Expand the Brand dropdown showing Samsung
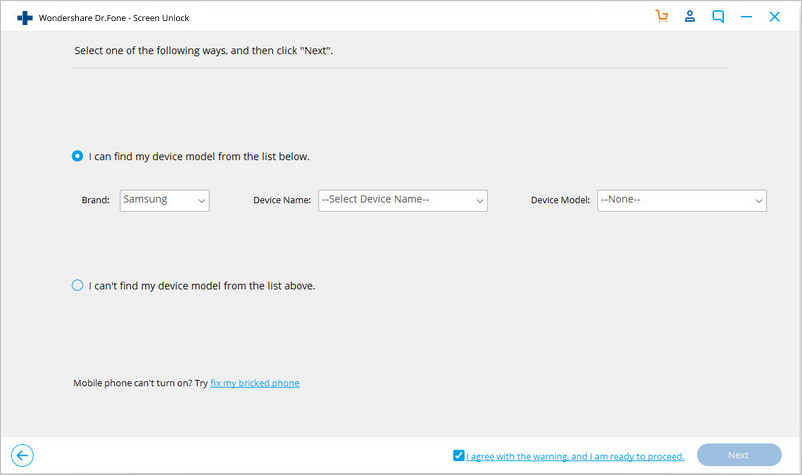 tap(164, 200)
